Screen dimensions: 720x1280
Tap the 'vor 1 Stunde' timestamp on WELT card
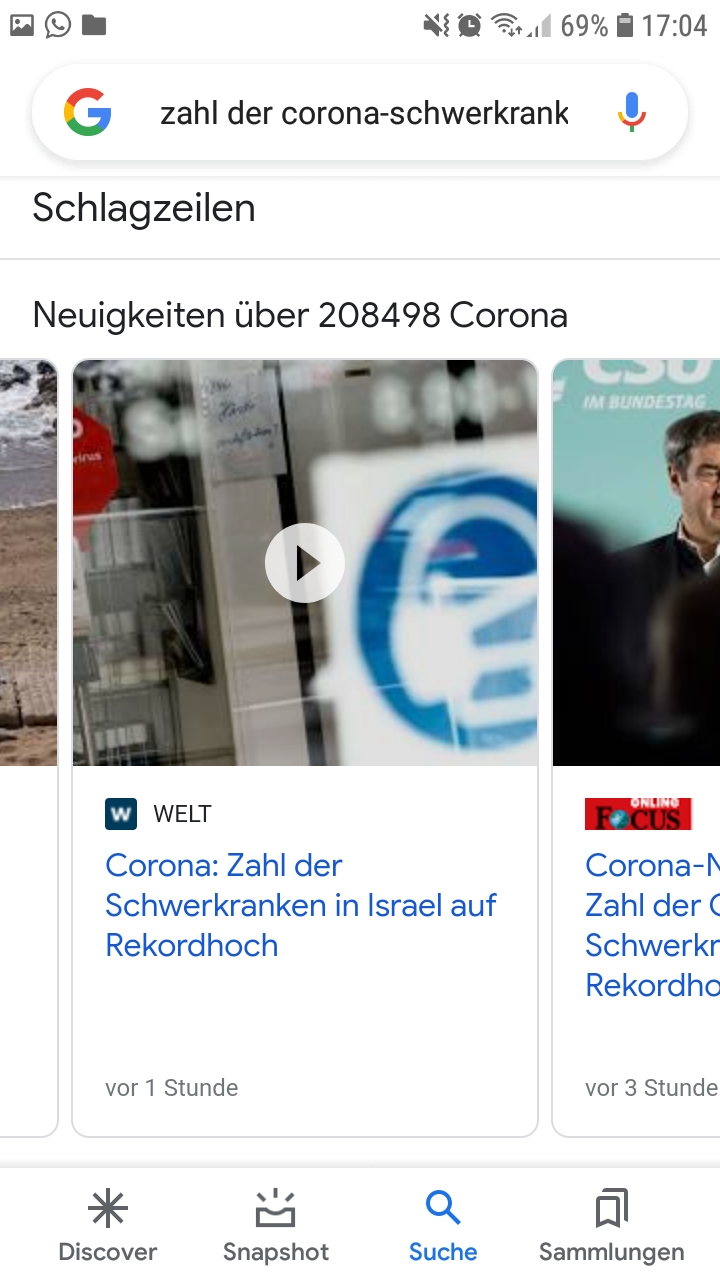point(172,1088)
